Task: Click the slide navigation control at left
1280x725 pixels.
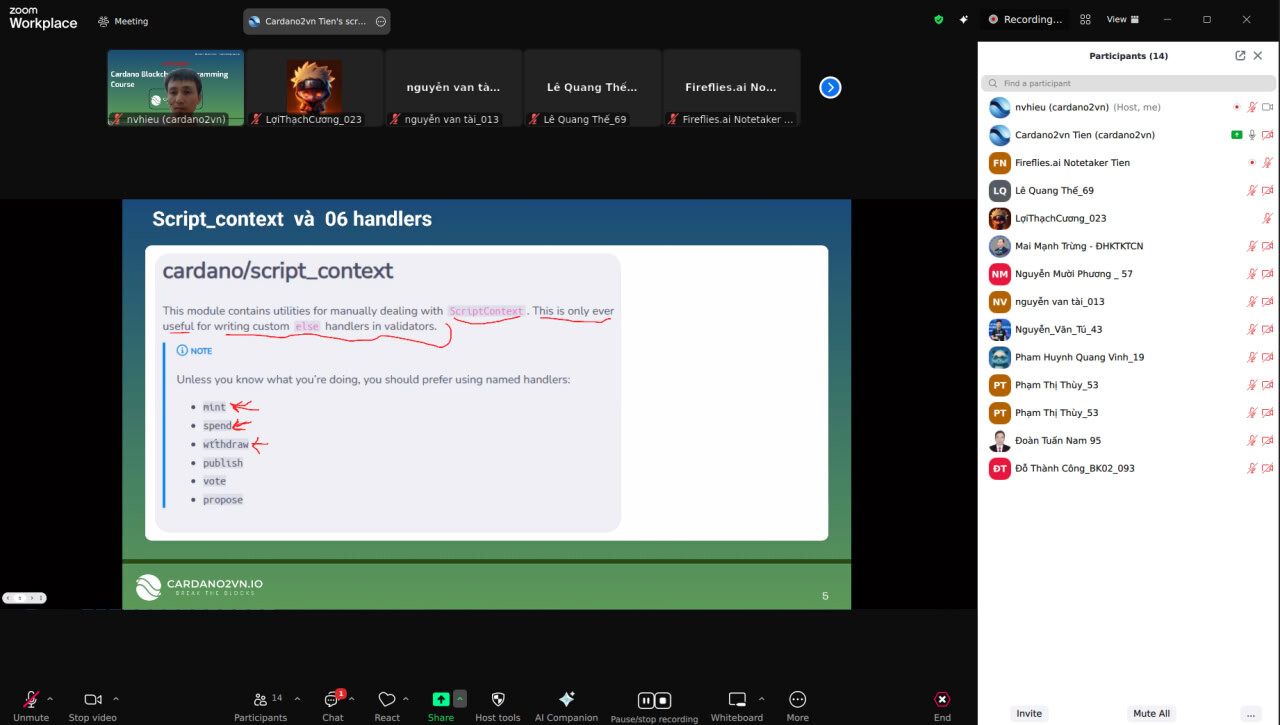Action: (24, 598)
